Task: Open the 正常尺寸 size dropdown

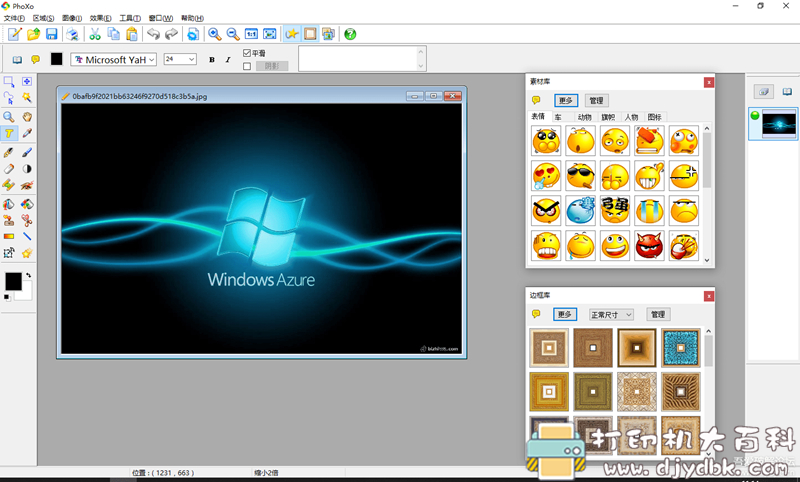Action: pos(611,315)
